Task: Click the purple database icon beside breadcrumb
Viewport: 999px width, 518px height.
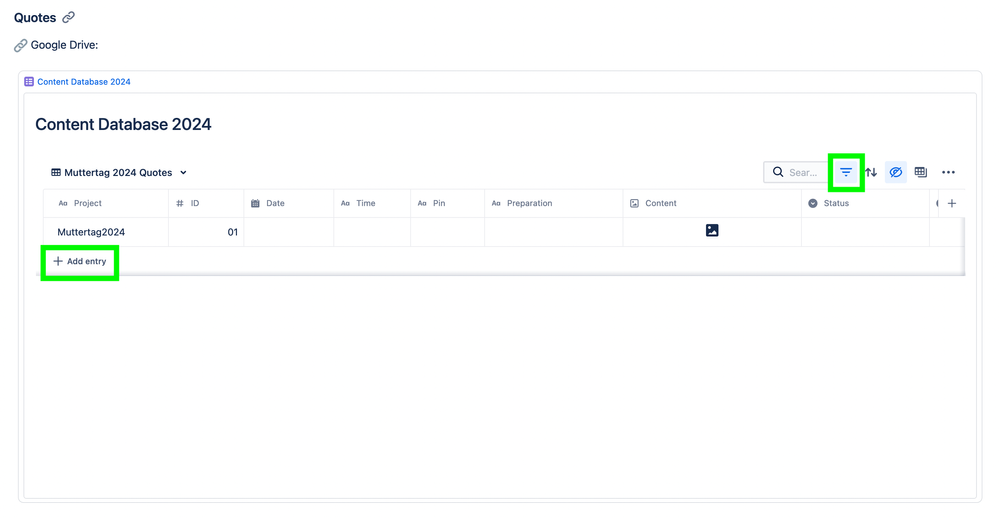Action: [x=29, y=82]
